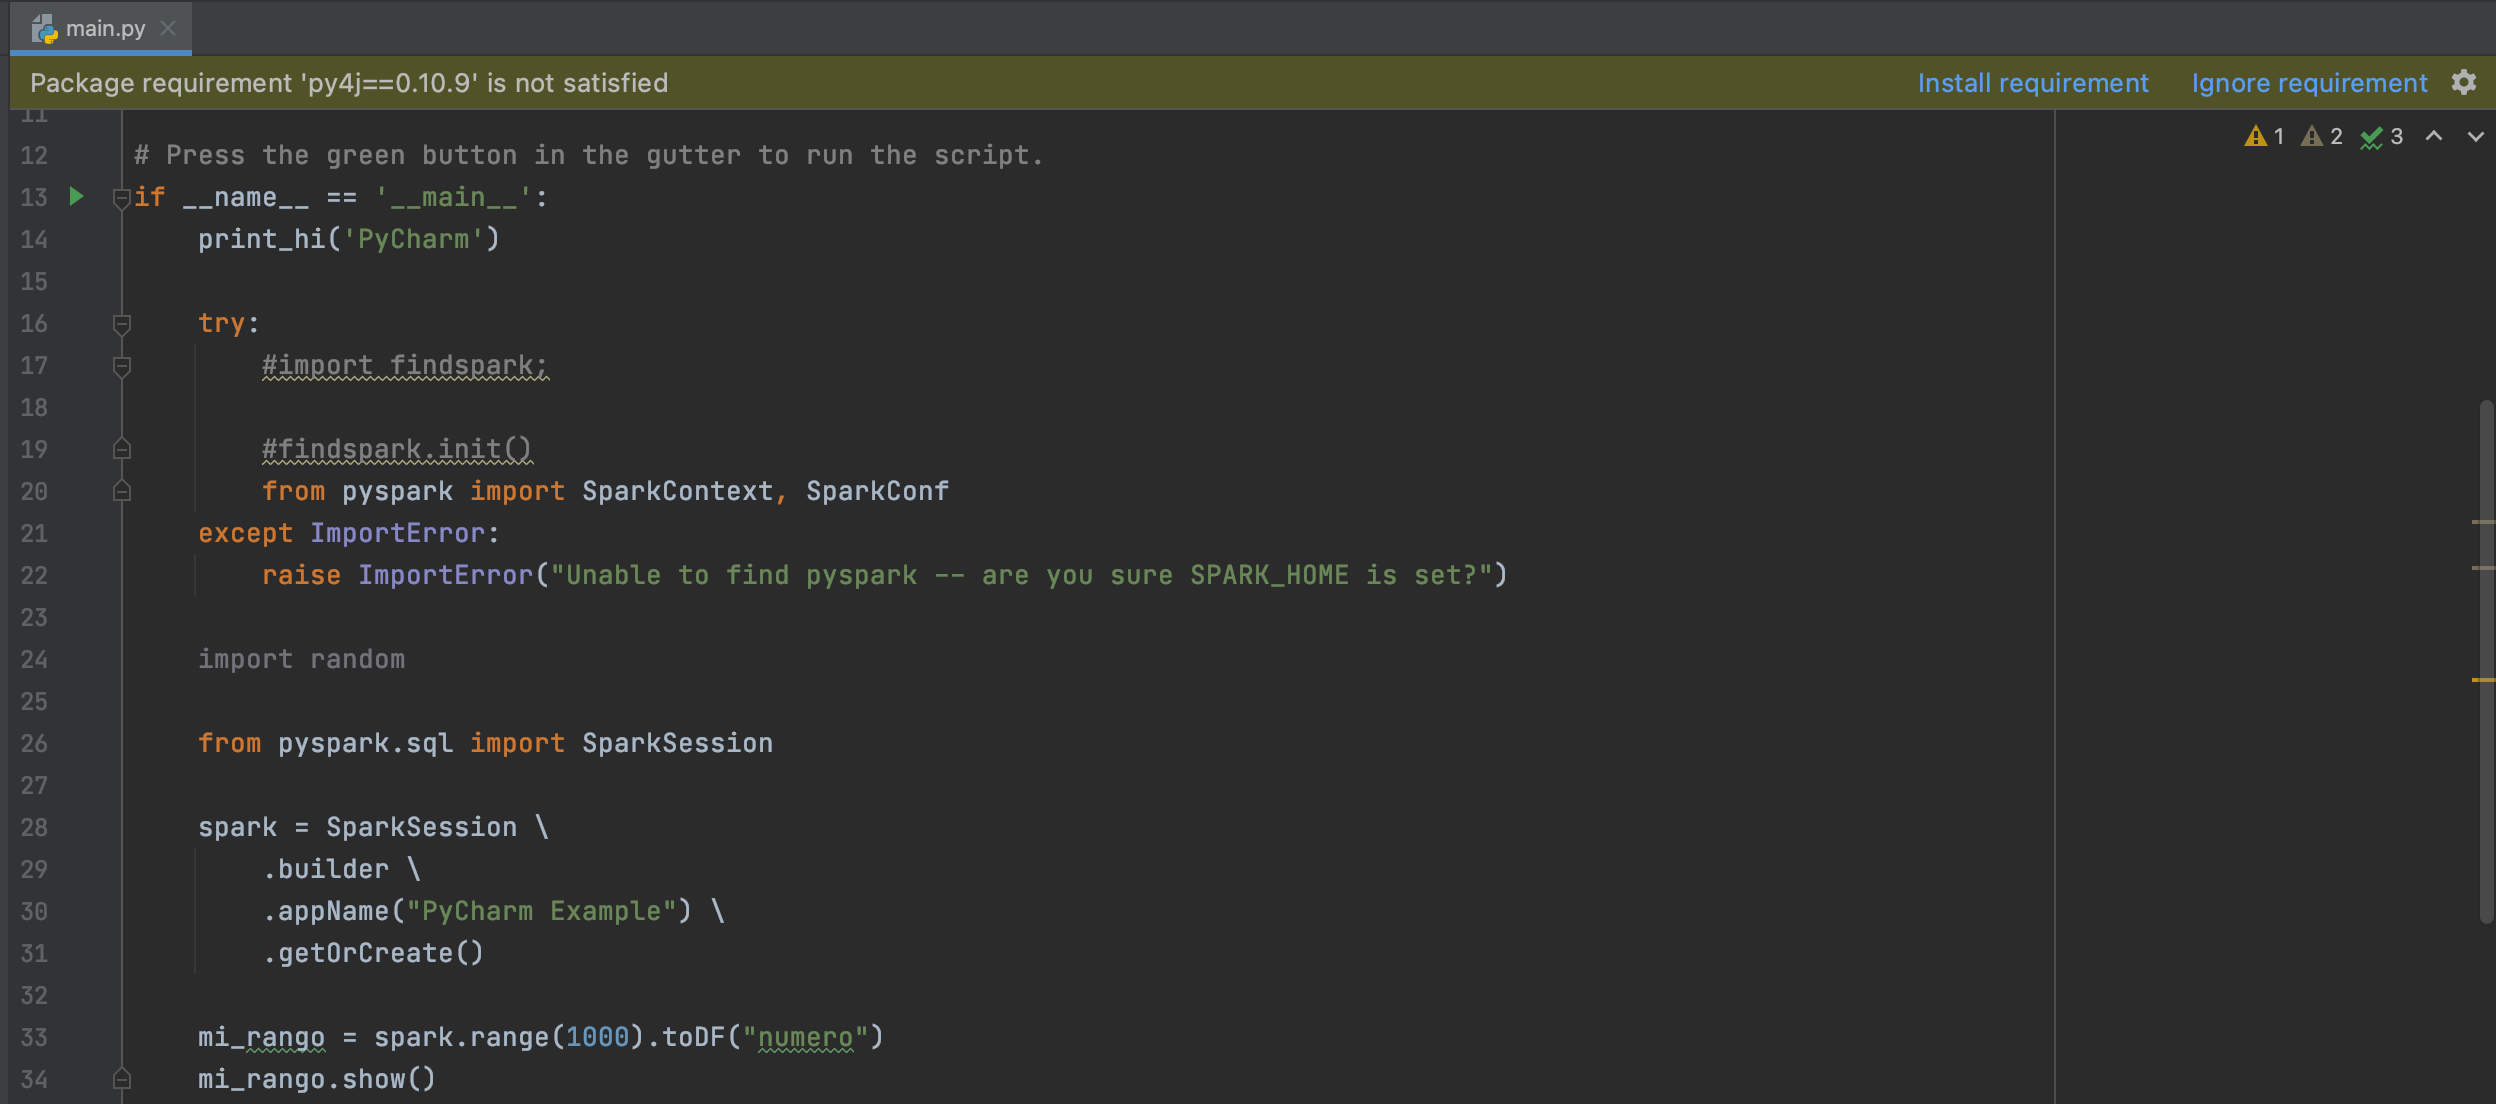
Task: Click the 'numero' string literal
Action: 805,1037
